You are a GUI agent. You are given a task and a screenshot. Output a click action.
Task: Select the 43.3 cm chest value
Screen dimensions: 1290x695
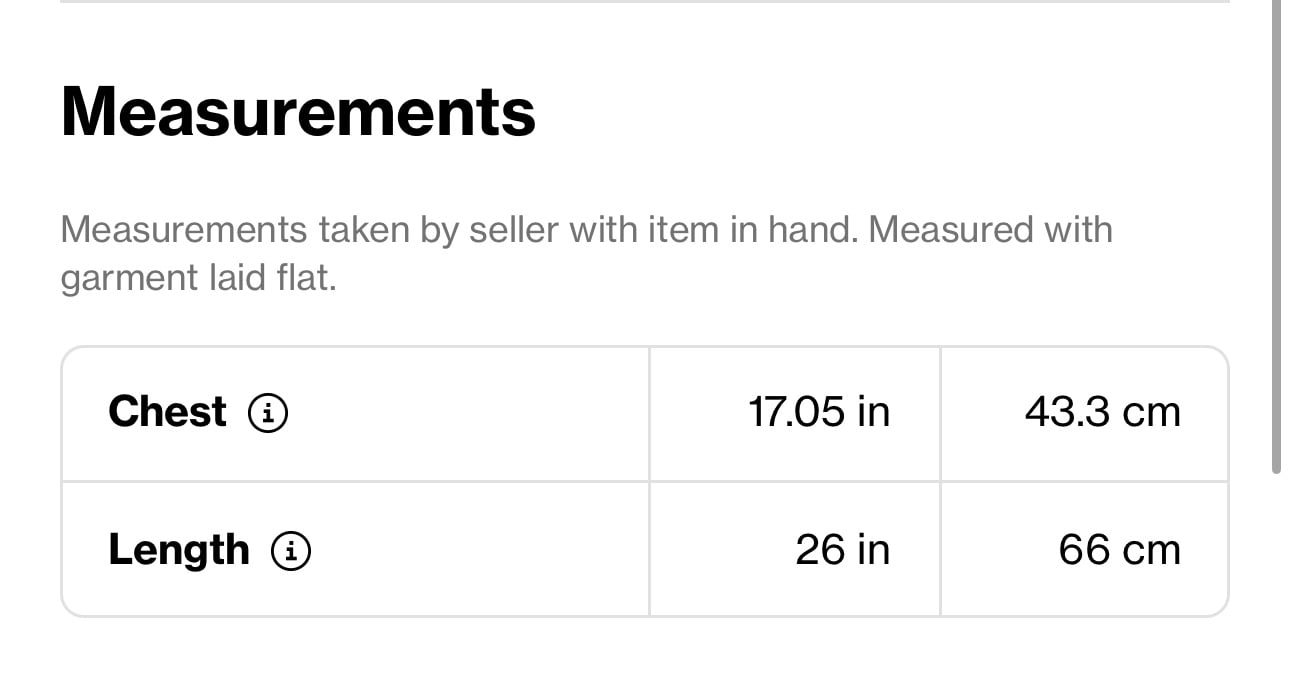pos(1102,412)
